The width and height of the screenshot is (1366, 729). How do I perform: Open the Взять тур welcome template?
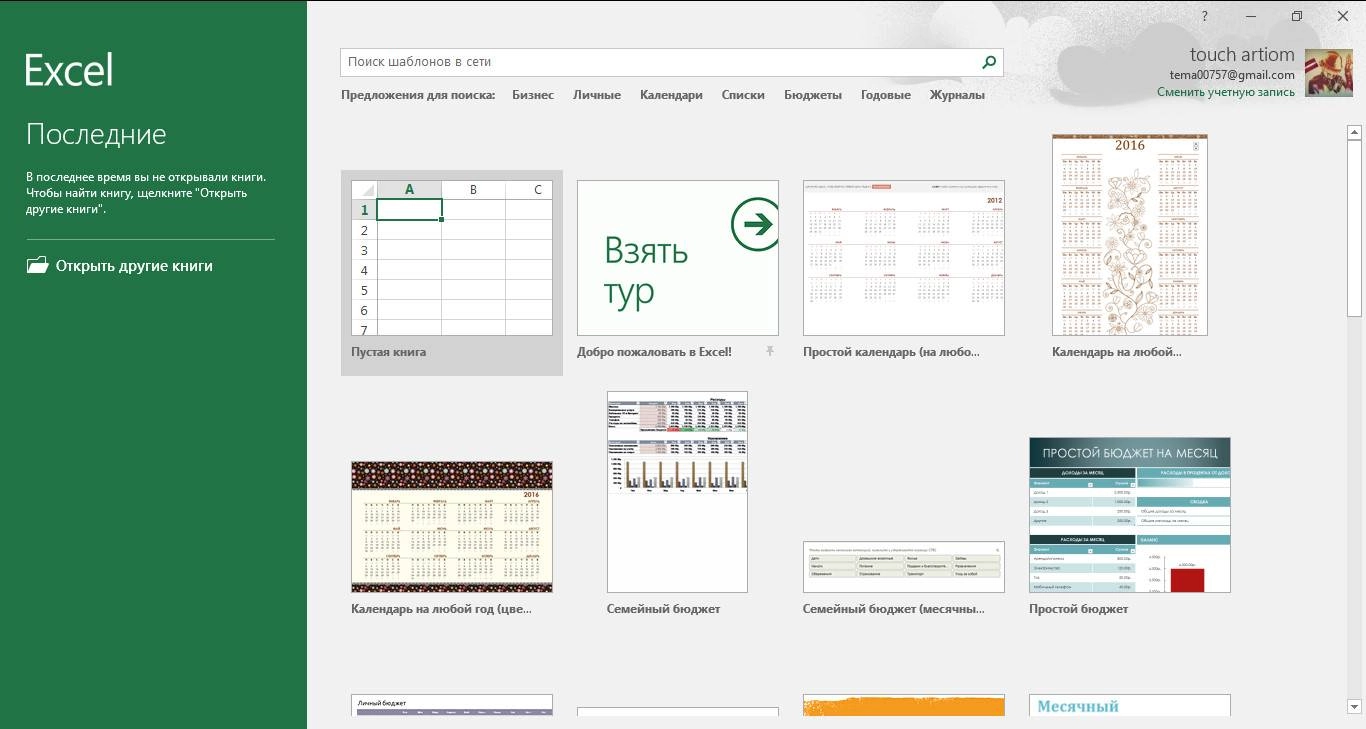[x=678, y=258]
